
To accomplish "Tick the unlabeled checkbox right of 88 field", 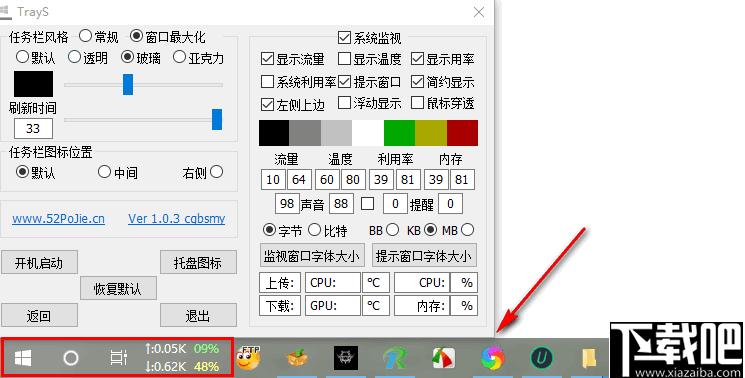I will tap(367, 204).
